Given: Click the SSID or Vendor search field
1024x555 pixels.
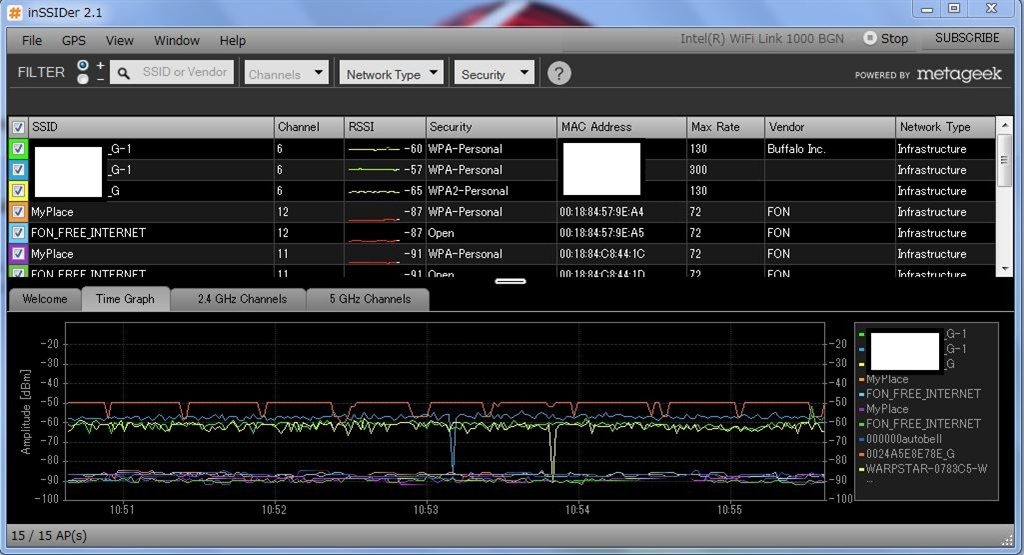Looking at the screenshot, I should coord(185,72).
